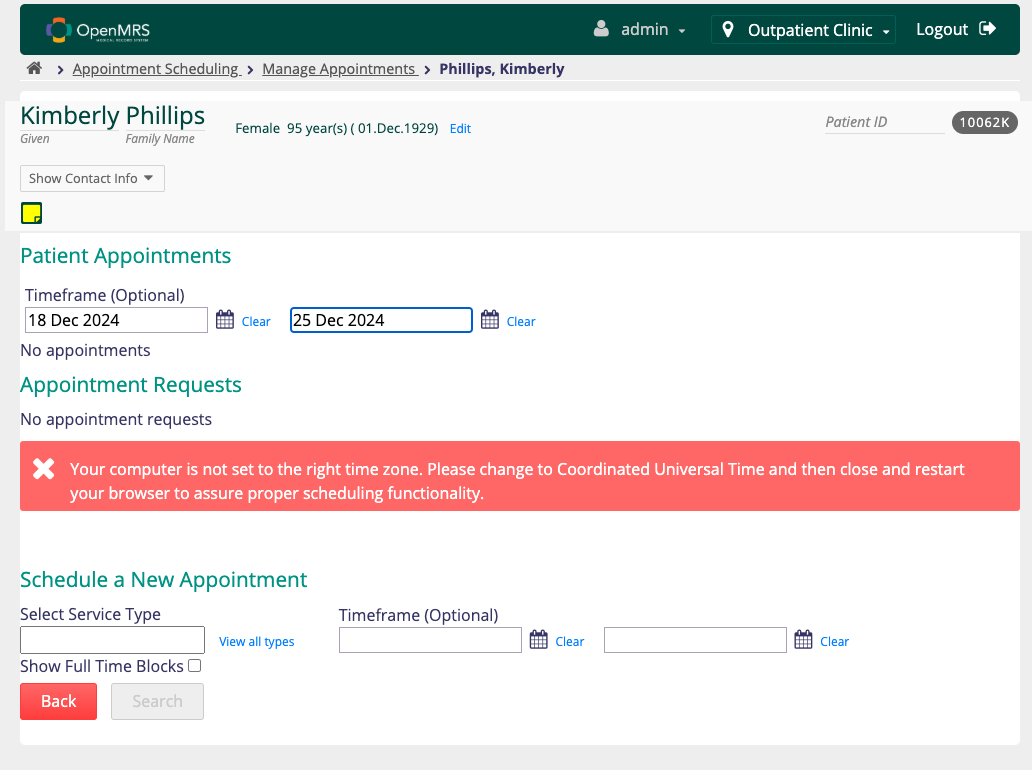Open View all types link
Image resolution: width=1032 pixels, height=770 pixels.
tap(257, 642)
